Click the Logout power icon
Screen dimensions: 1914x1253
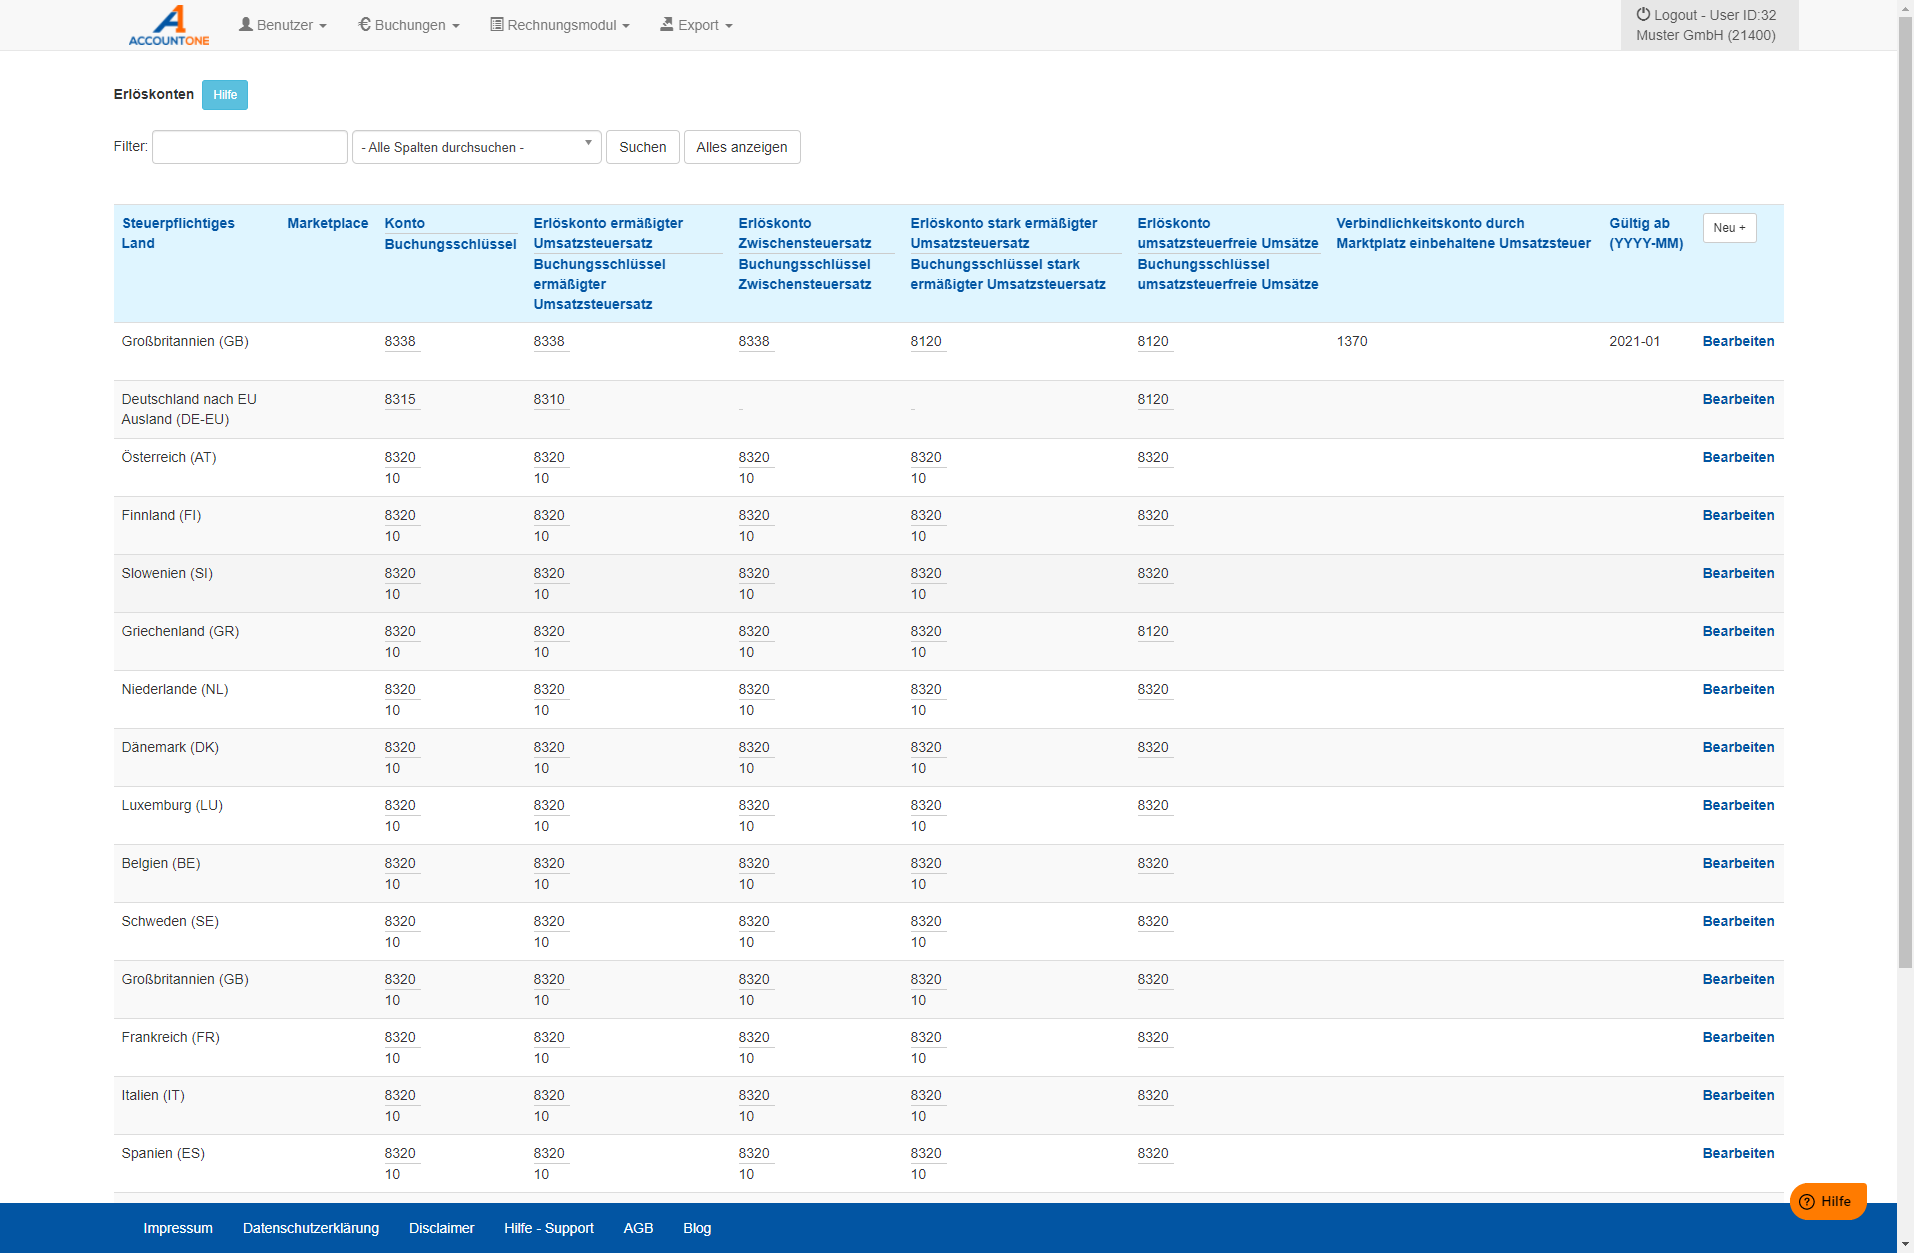(1643, 15)
